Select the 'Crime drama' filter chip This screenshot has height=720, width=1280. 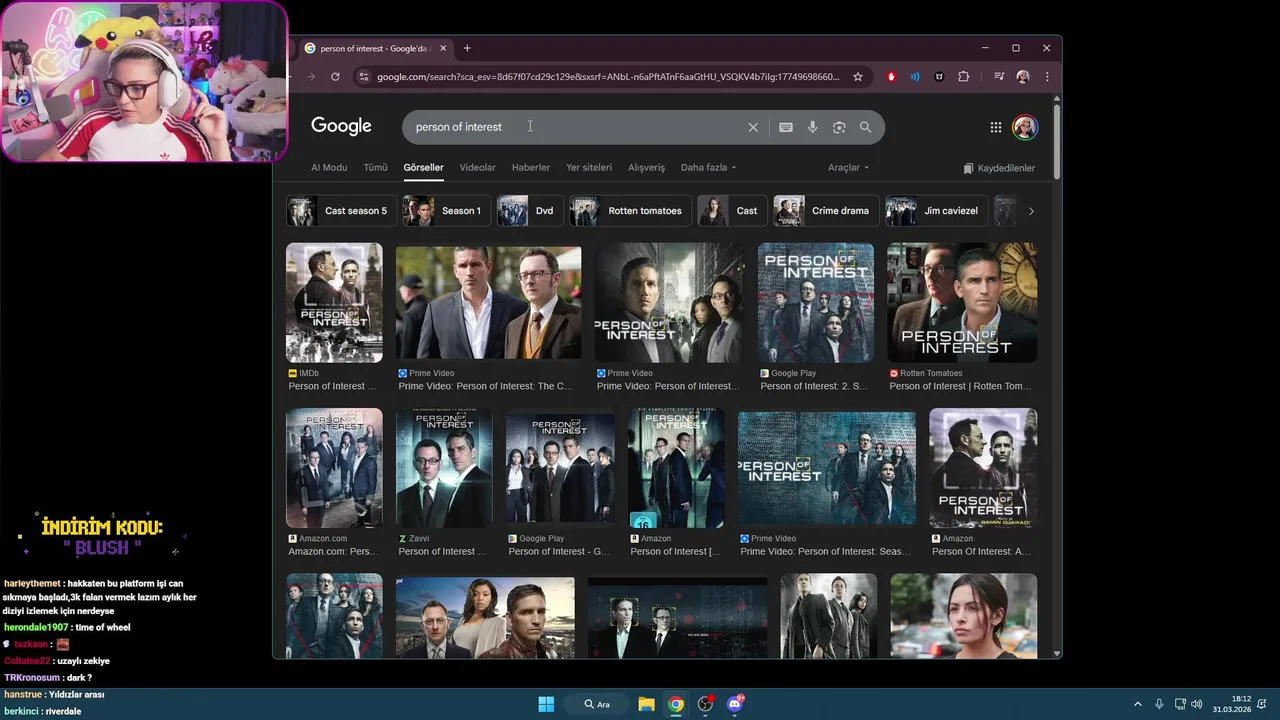826,211
